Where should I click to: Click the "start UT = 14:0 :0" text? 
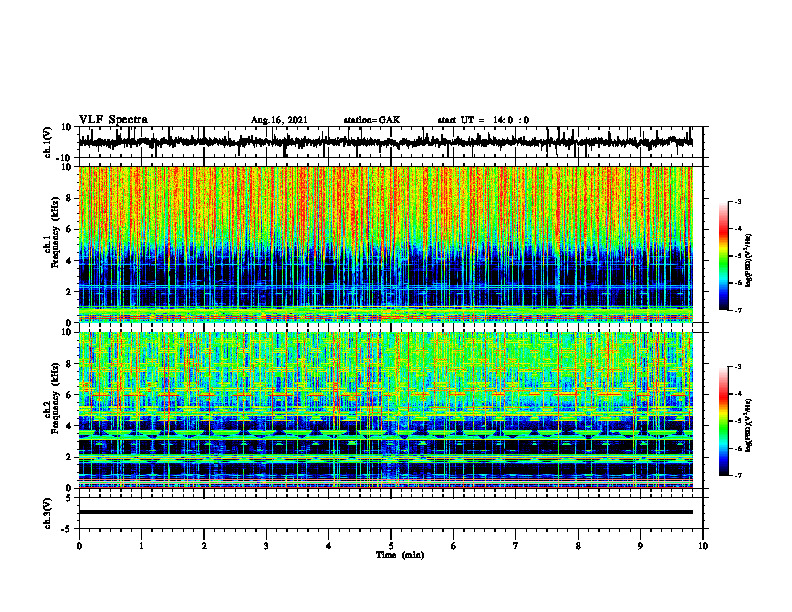[483, 120]
